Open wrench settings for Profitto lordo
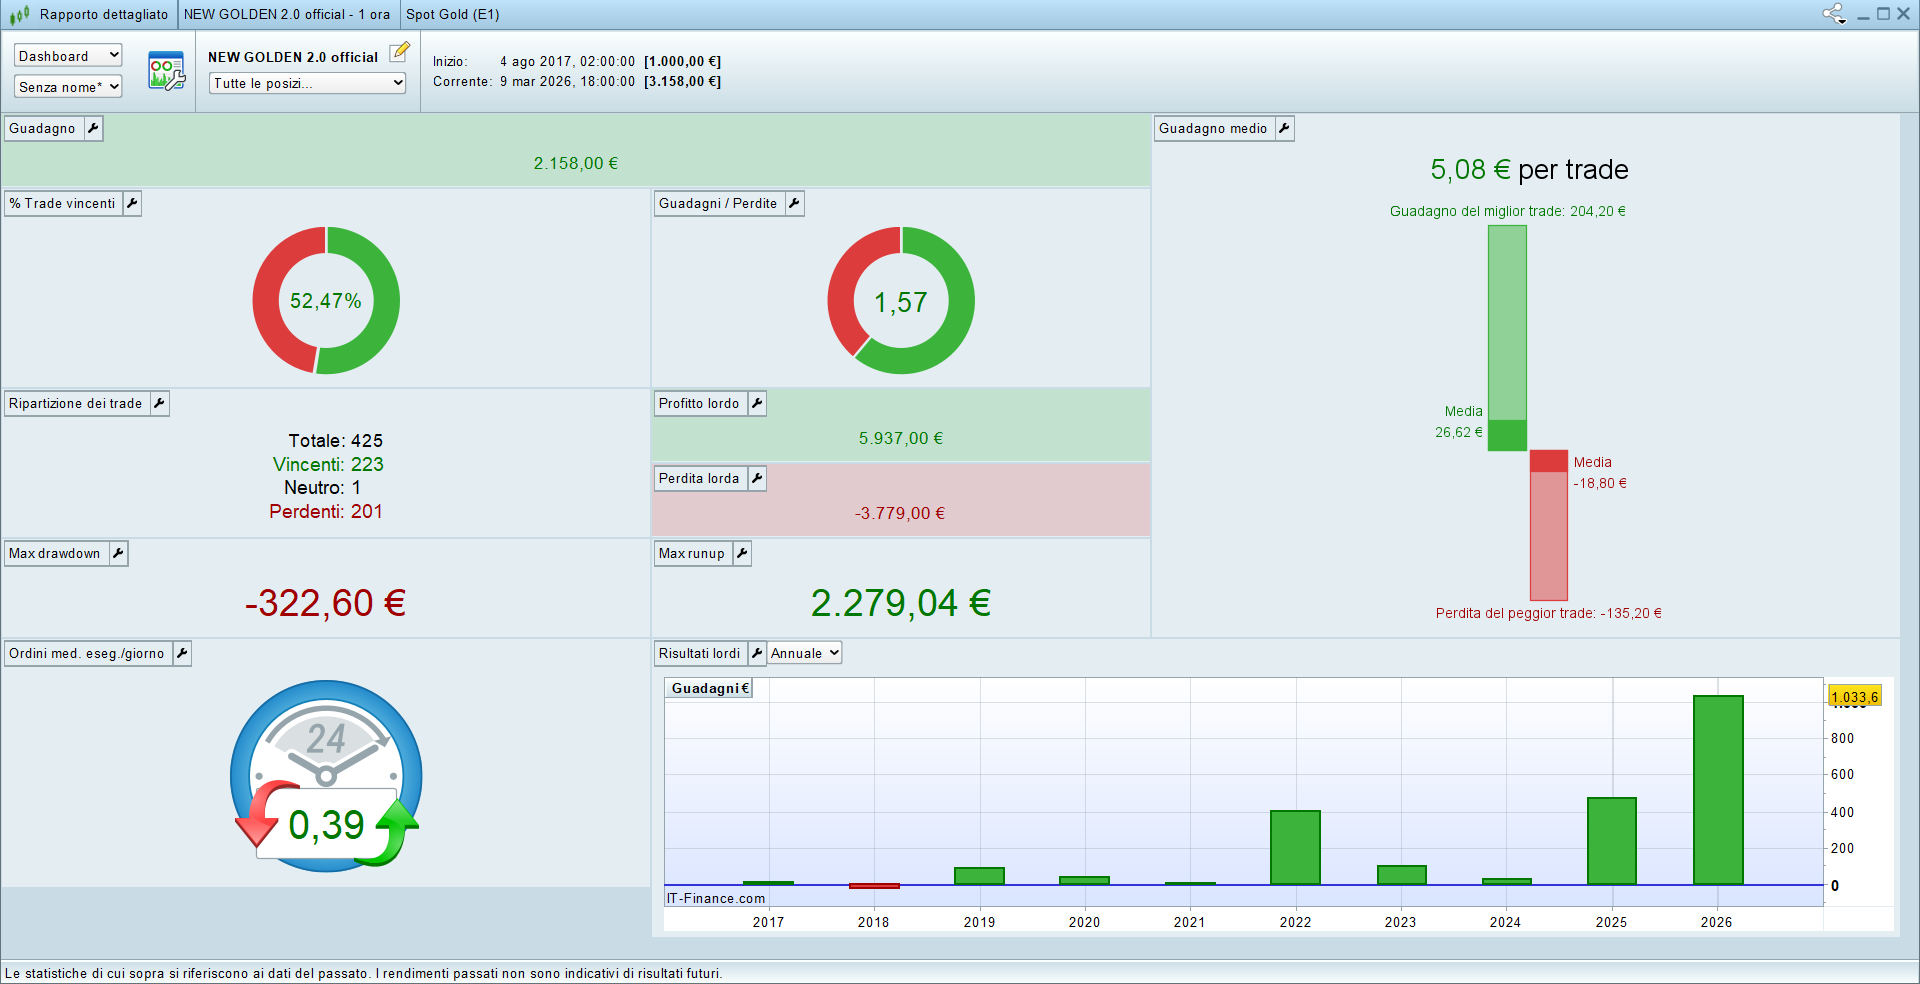 [757, 403]
